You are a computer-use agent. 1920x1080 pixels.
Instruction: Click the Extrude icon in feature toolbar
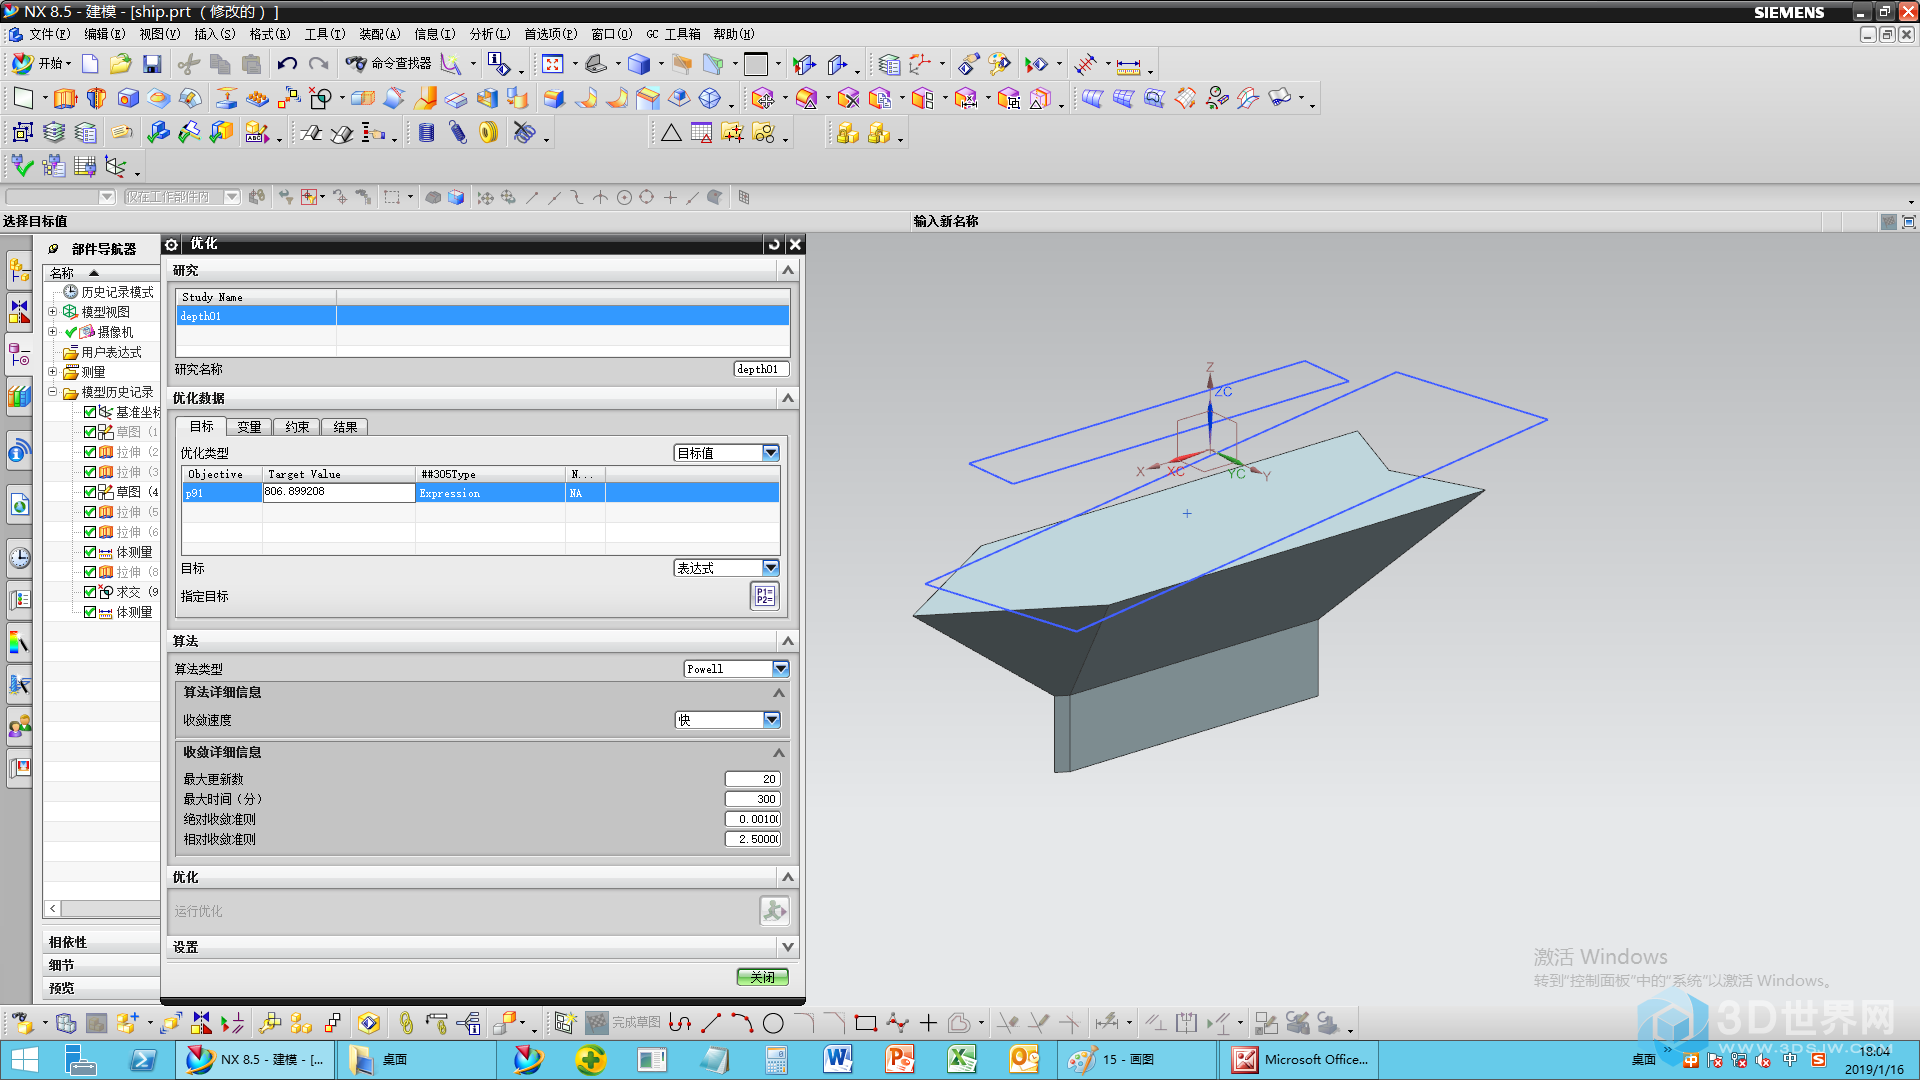[x=65, y=98]
